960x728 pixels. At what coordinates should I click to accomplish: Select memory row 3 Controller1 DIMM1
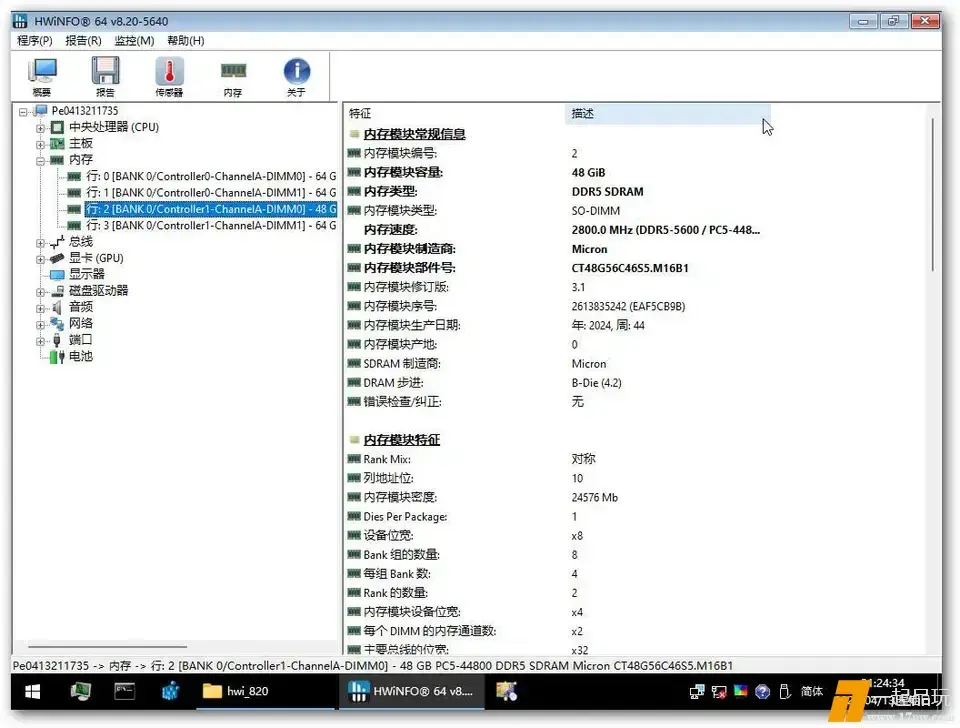click(211, 225)
